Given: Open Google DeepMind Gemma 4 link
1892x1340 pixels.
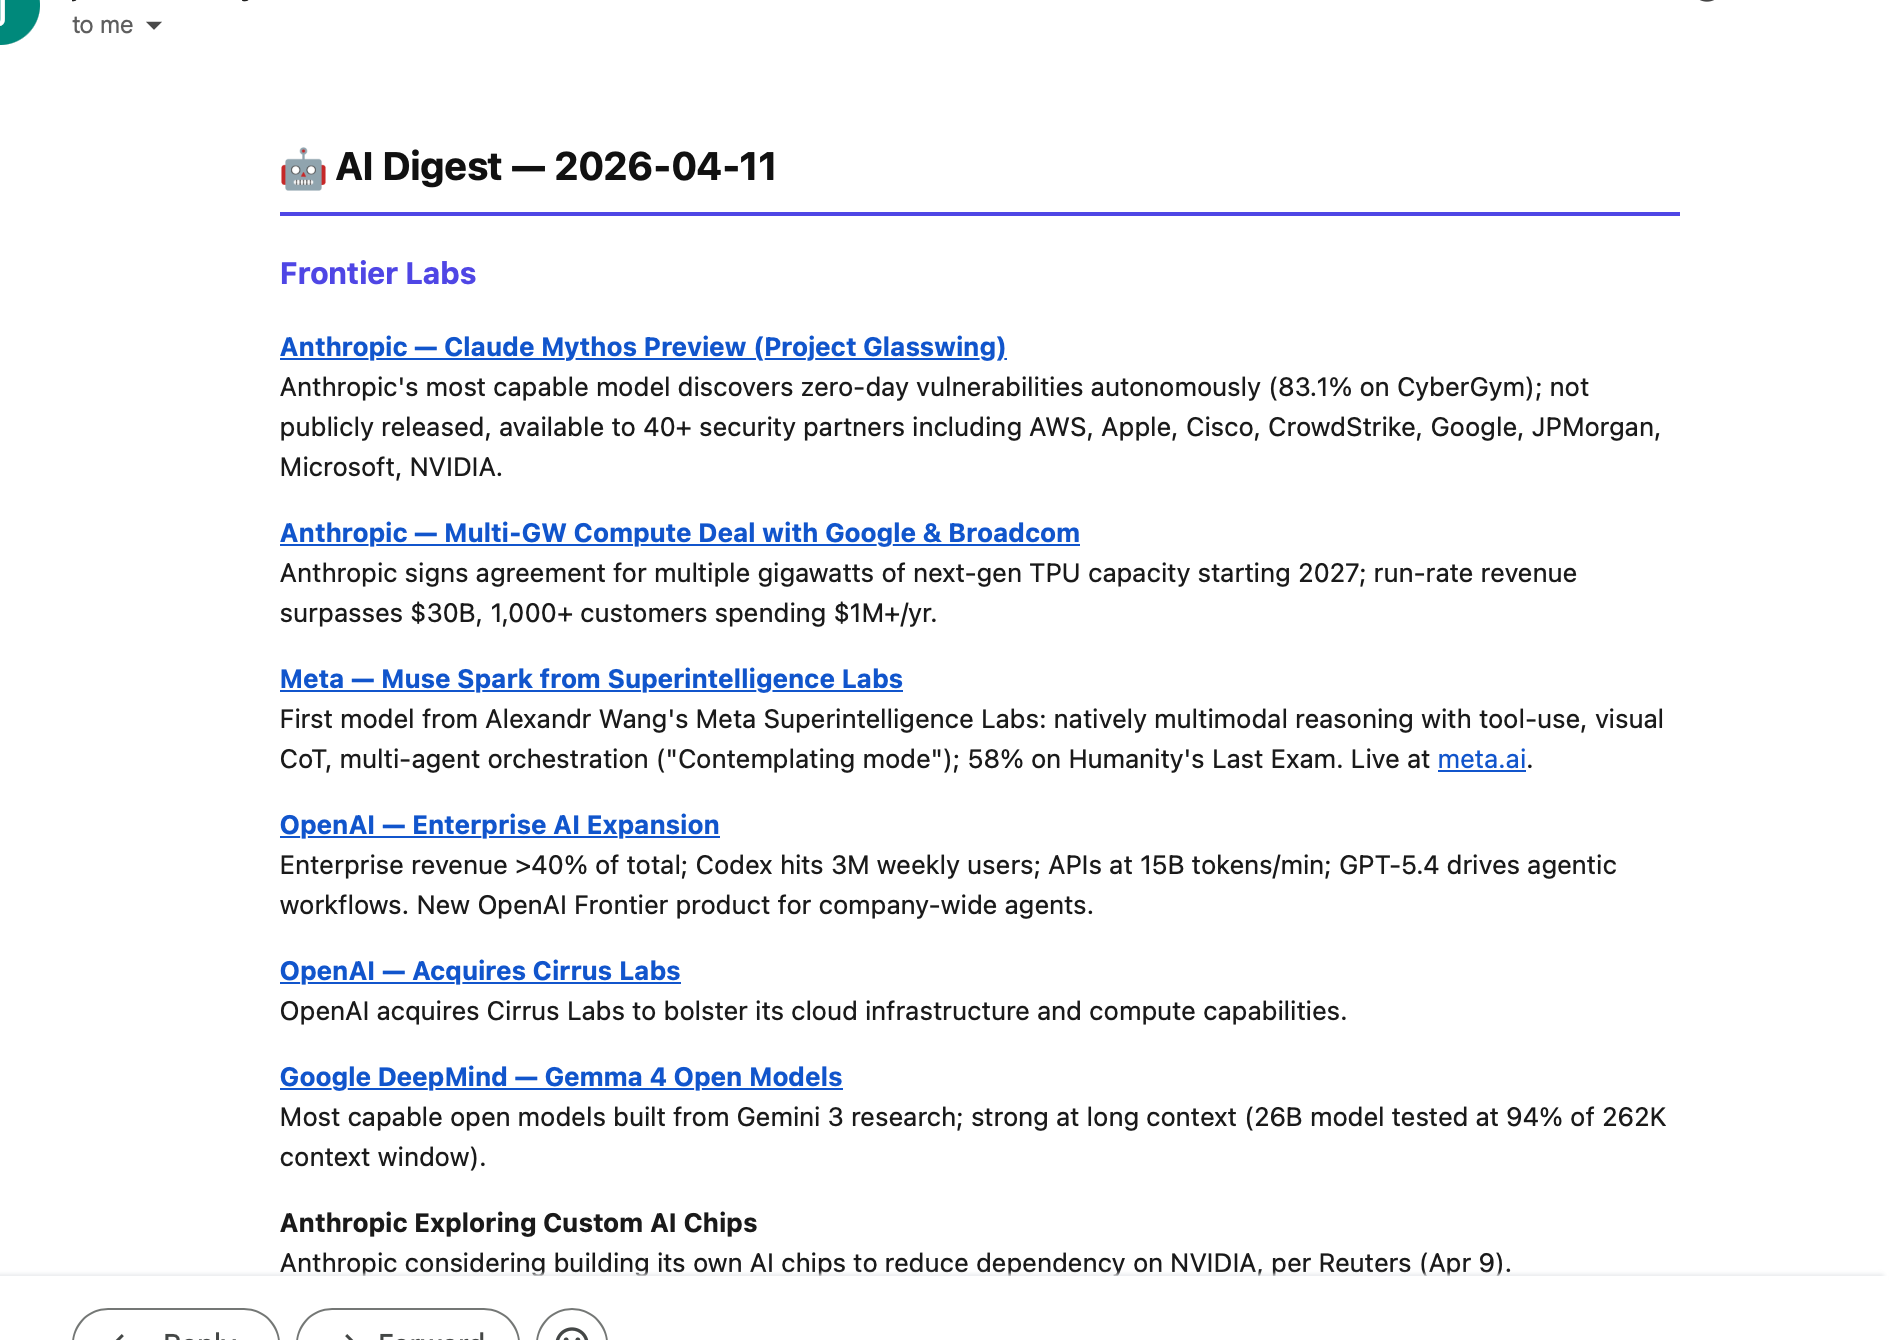Looking at the screenshot, I should point(560,1077).
